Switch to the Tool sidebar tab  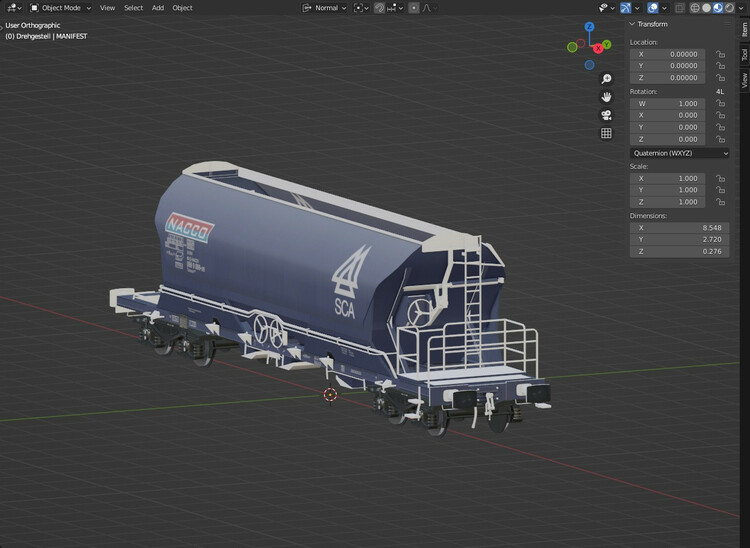tap(744, 54)
